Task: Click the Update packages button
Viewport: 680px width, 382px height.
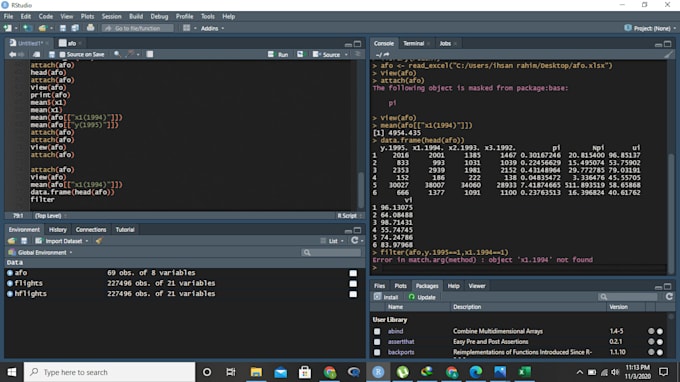Action: pyautogui.click(x=422, y=297)
